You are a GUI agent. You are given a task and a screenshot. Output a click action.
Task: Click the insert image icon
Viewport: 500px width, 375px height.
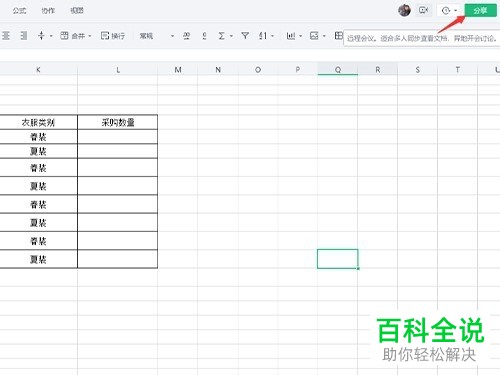click(x=314, y=35)
